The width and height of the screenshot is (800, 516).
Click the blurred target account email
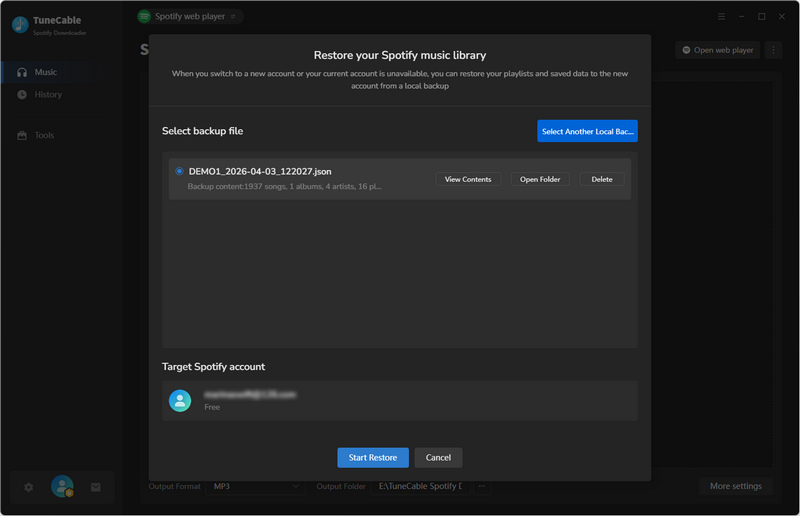[250, 395]
